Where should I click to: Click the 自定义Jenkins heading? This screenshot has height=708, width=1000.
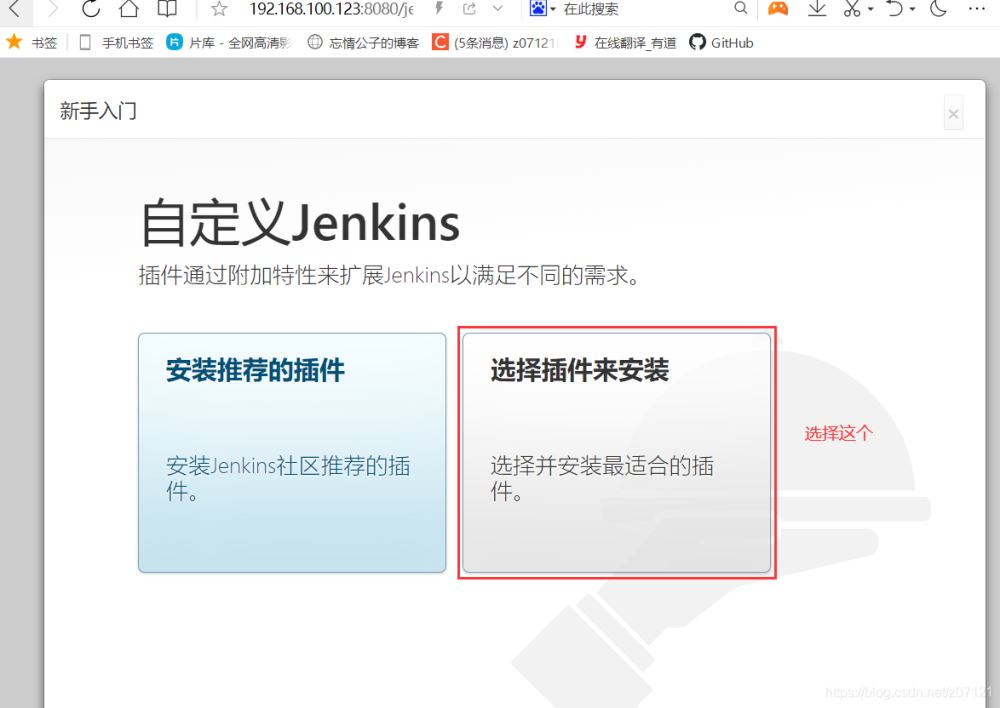pyautogui.click(x=300, y=222)
